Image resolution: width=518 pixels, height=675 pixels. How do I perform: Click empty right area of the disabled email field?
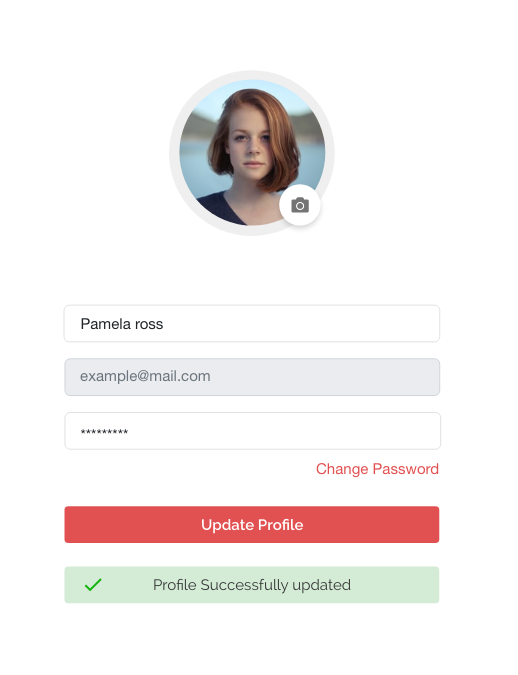click(x=344, y=377)
